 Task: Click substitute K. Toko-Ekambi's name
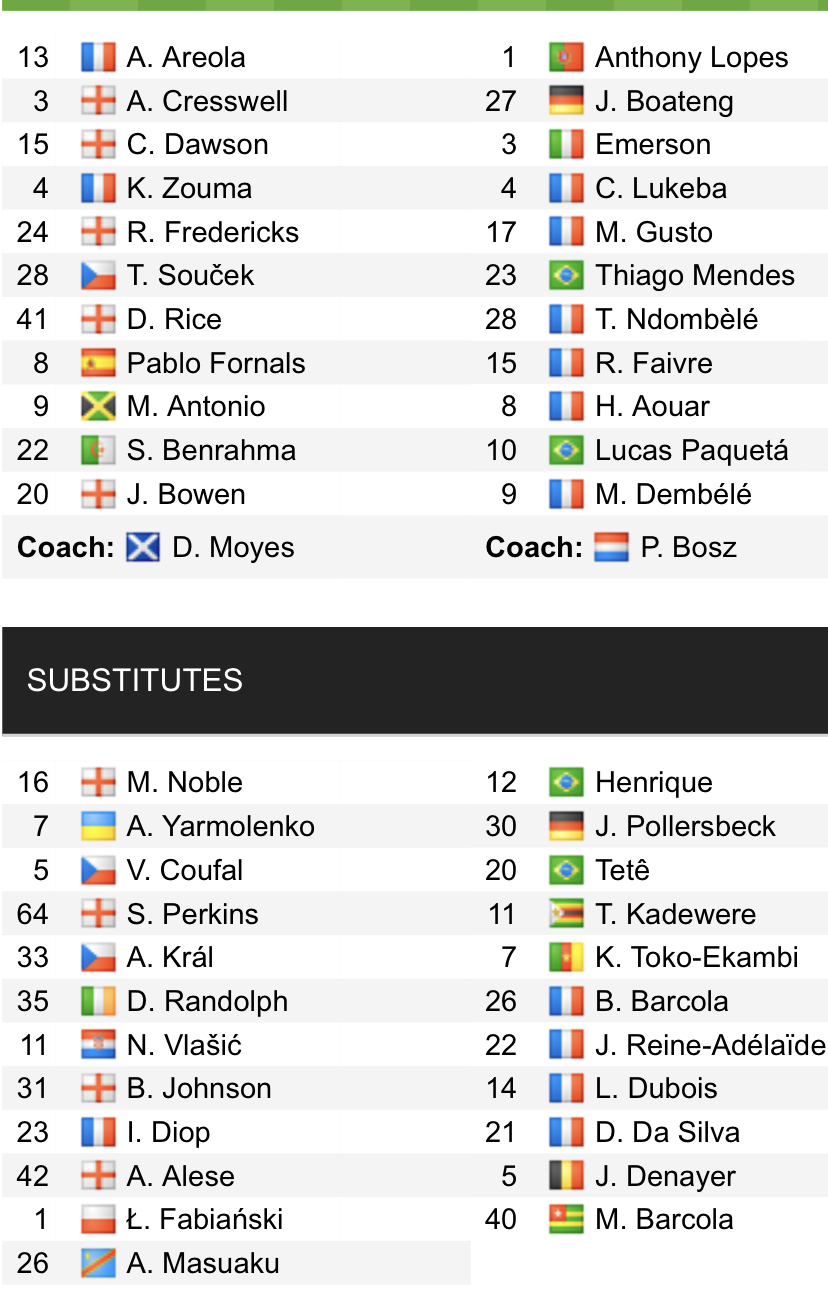point(697,957)
